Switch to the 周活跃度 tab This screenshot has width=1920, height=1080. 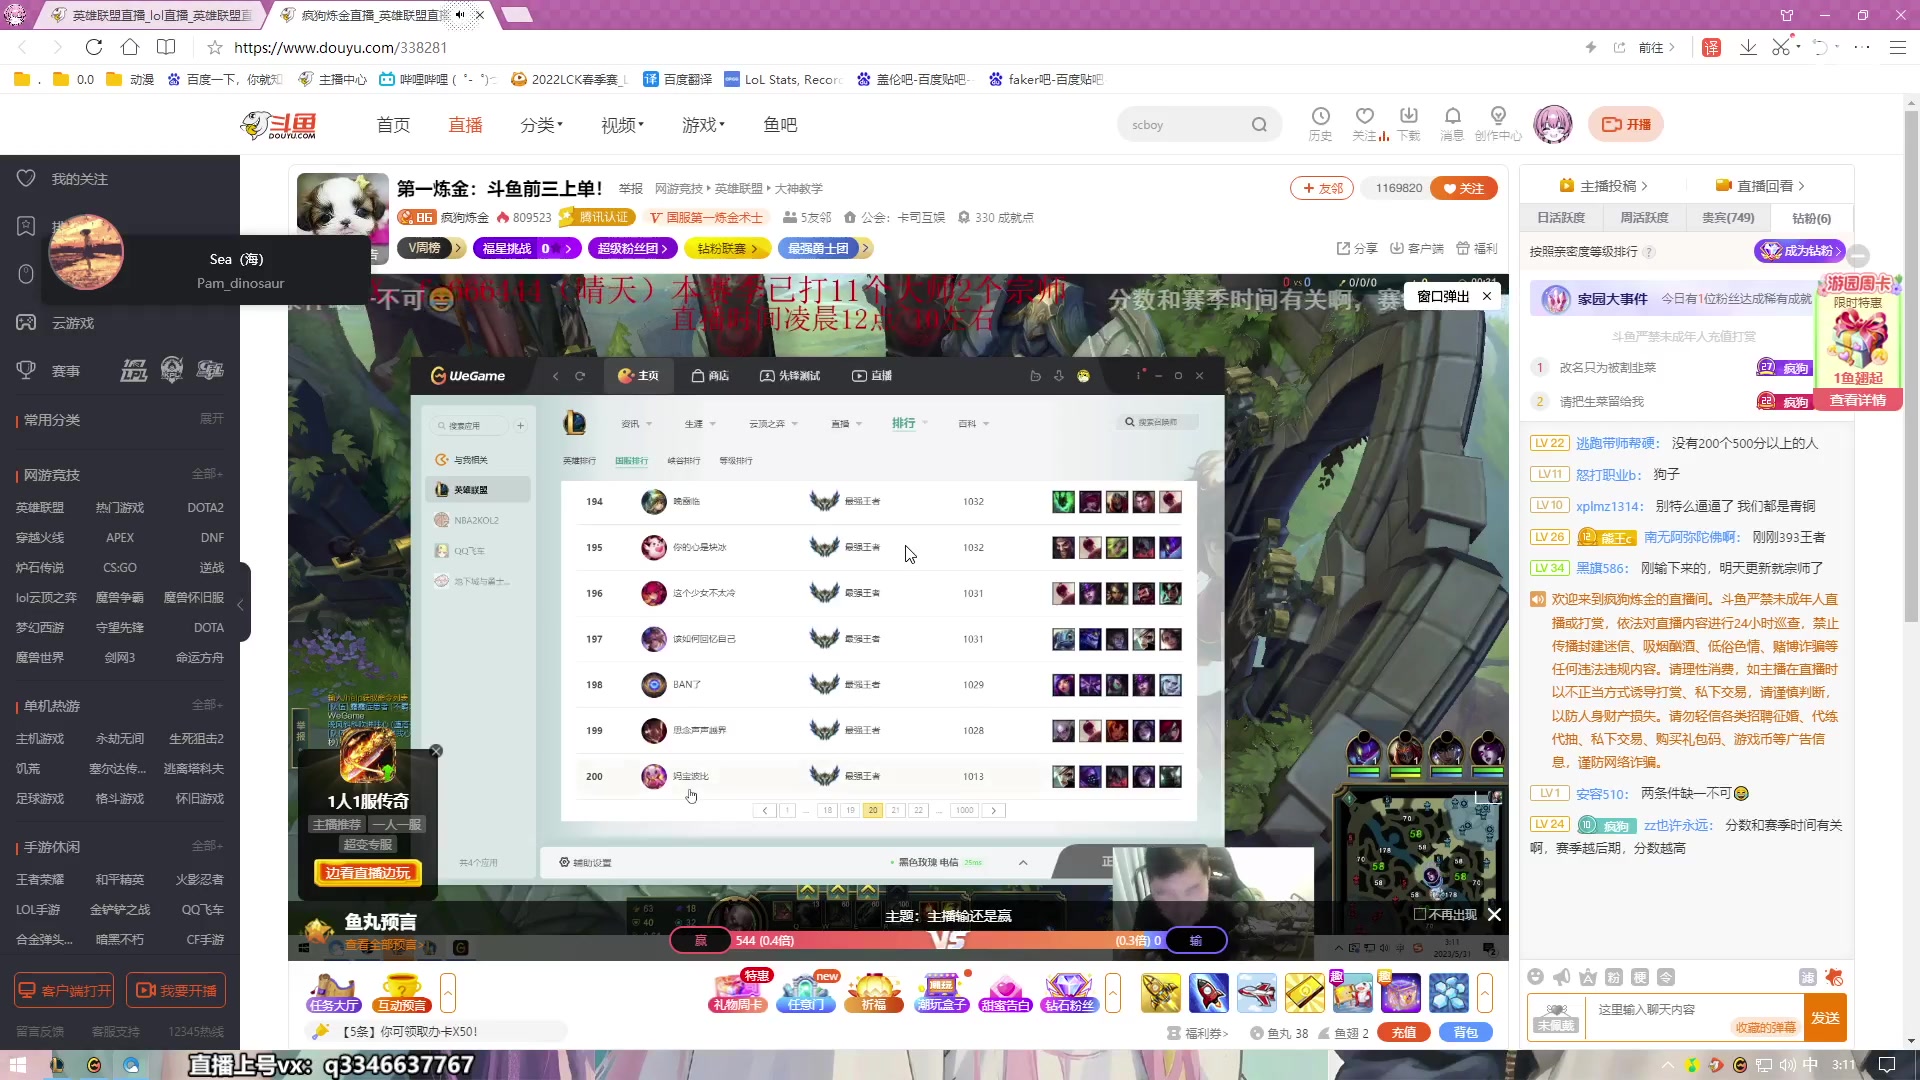click(x=1644, y=218)
